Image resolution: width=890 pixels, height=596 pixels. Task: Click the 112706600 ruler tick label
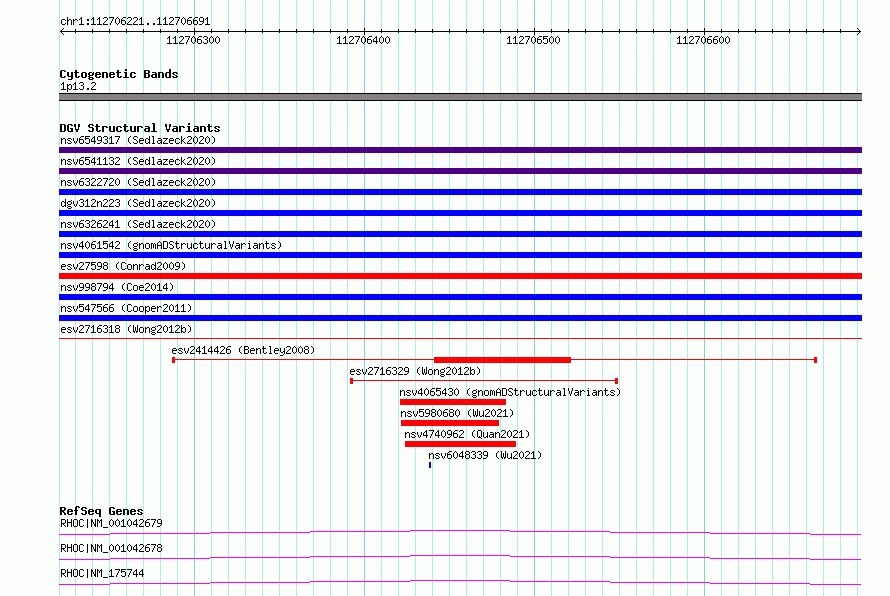click(703, 40)
